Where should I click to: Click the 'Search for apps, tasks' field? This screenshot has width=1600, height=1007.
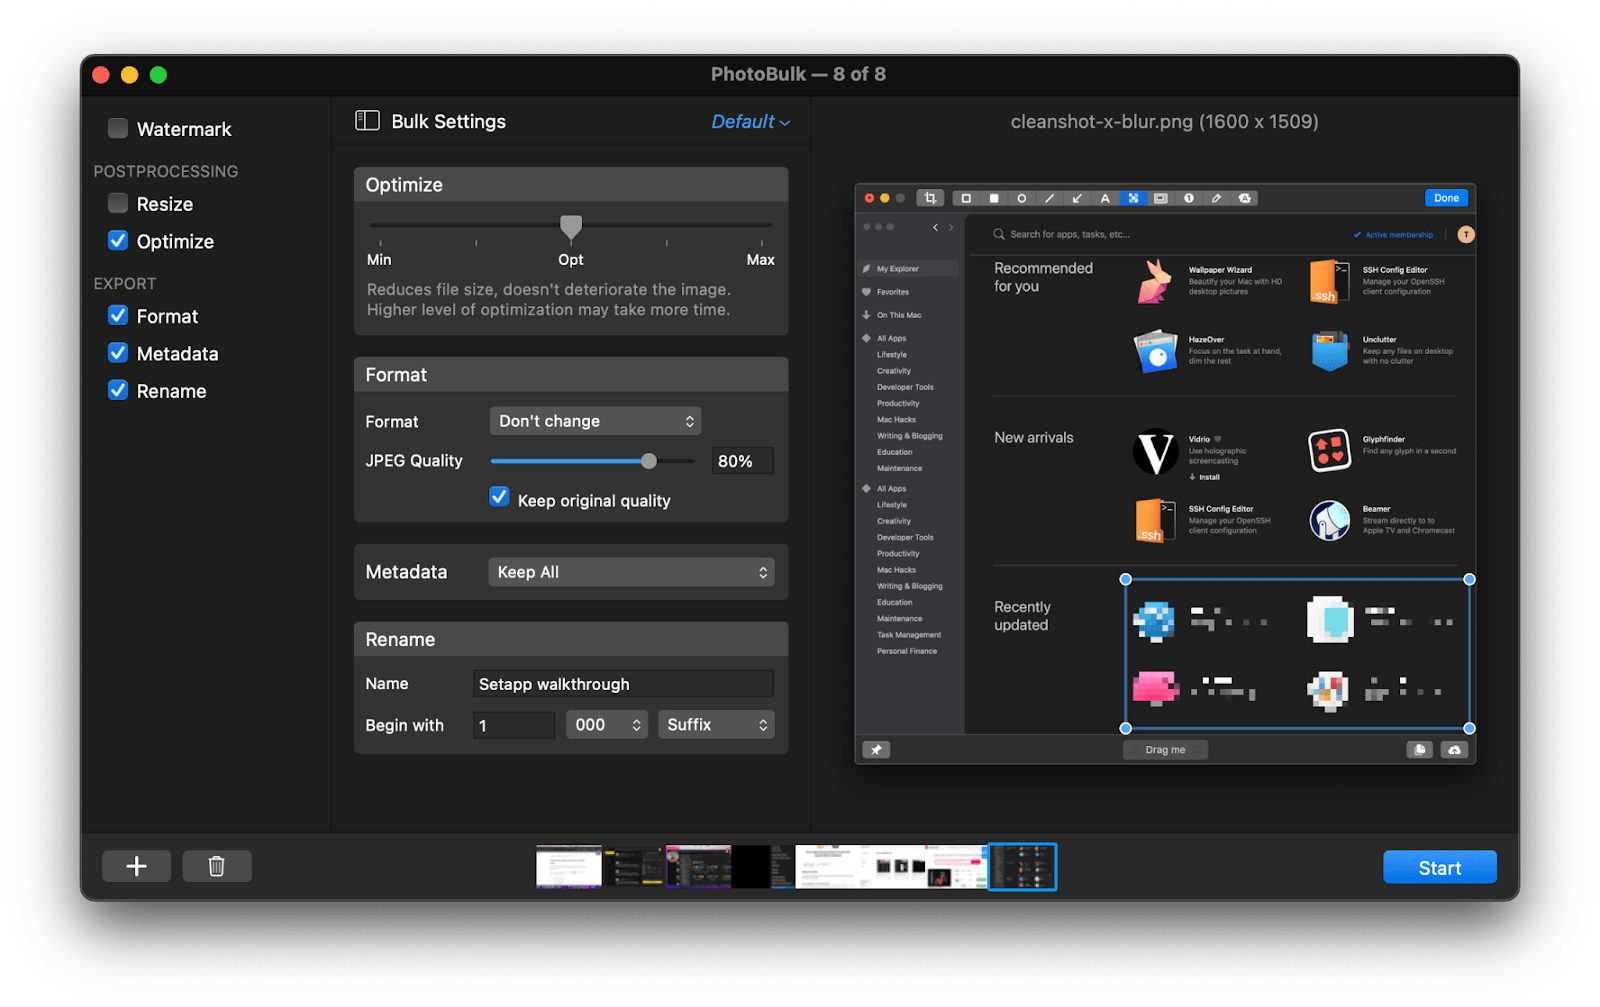click(1070, 234)
